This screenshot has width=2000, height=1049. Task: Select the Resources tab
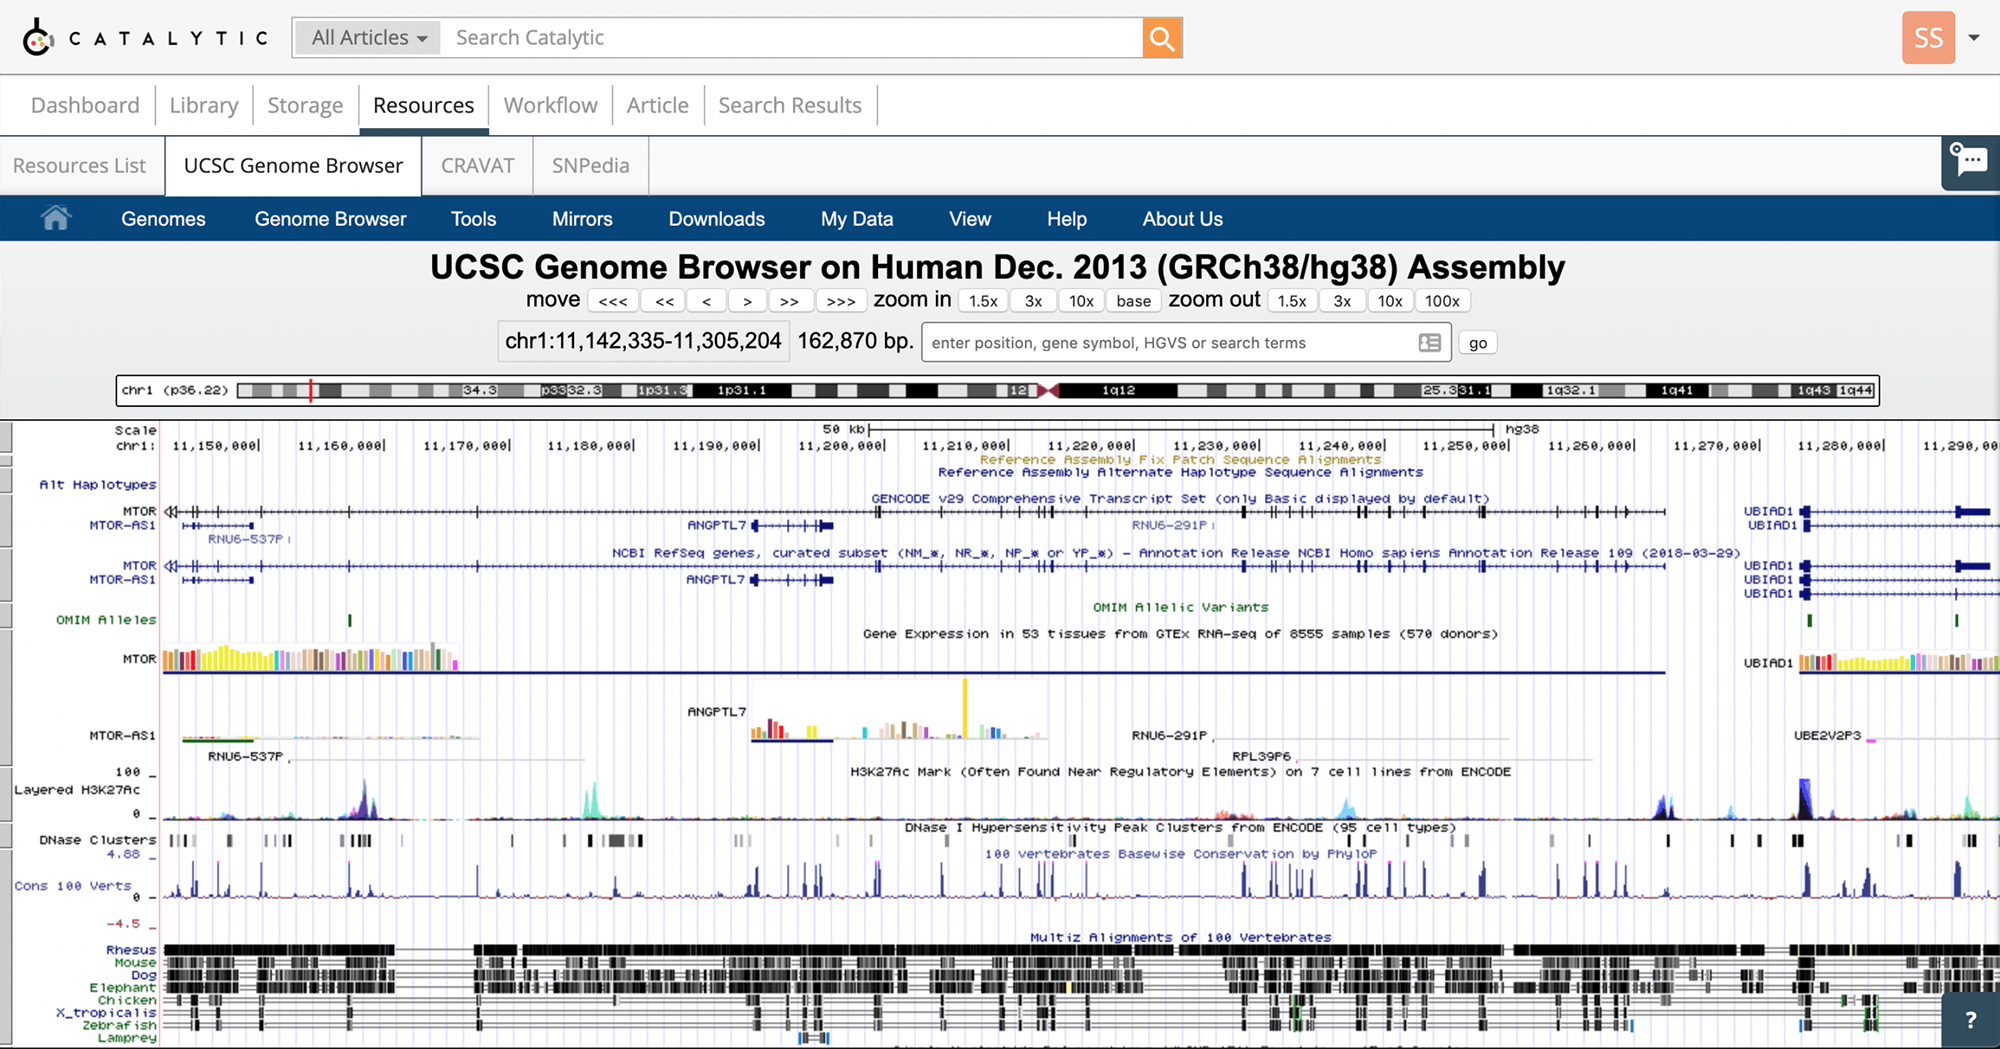tap(424, 105)
